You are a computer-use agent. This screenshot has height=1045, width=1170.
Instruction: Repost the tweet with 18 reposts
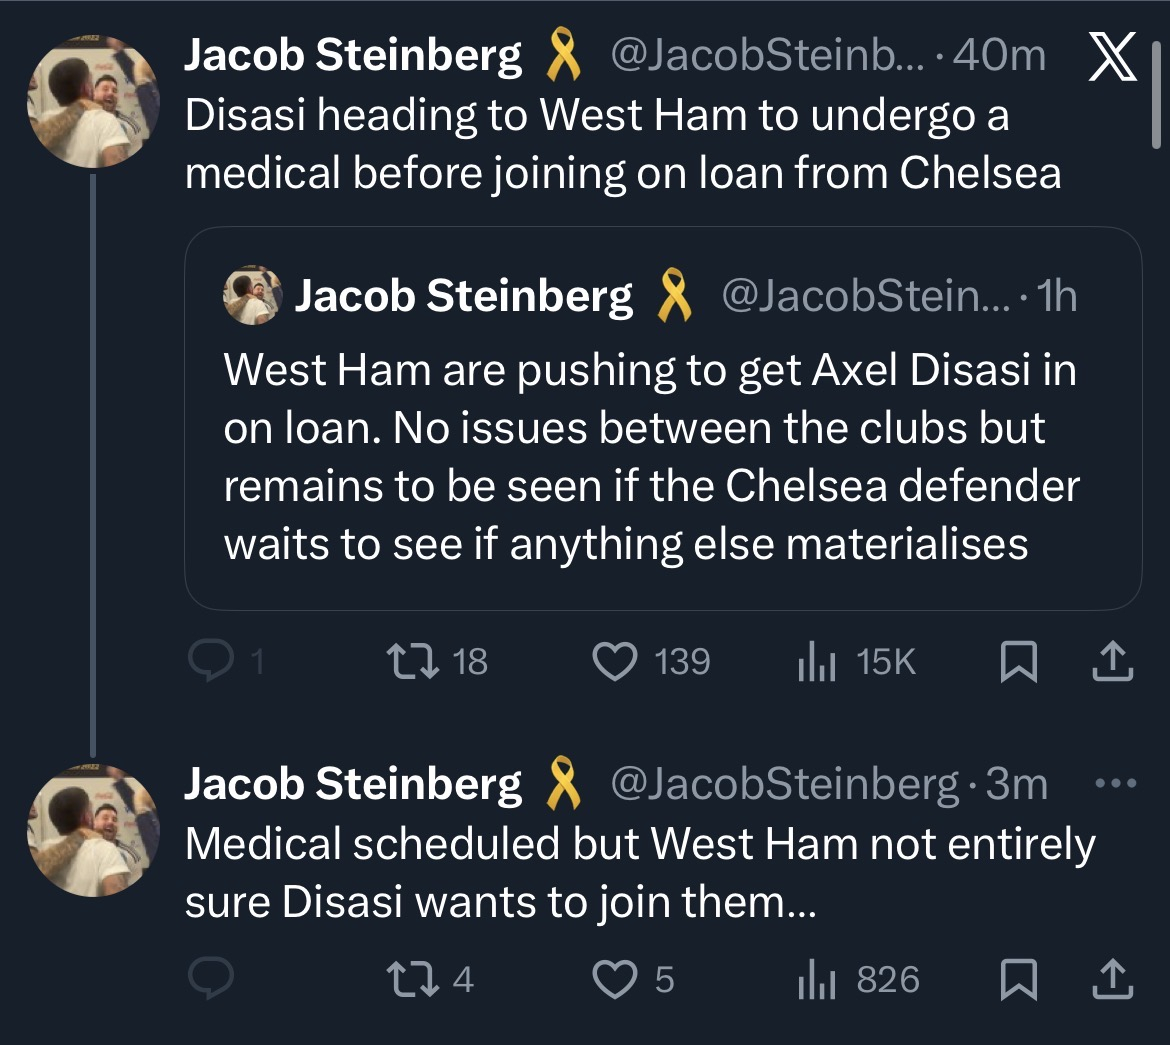click(409, 662)
